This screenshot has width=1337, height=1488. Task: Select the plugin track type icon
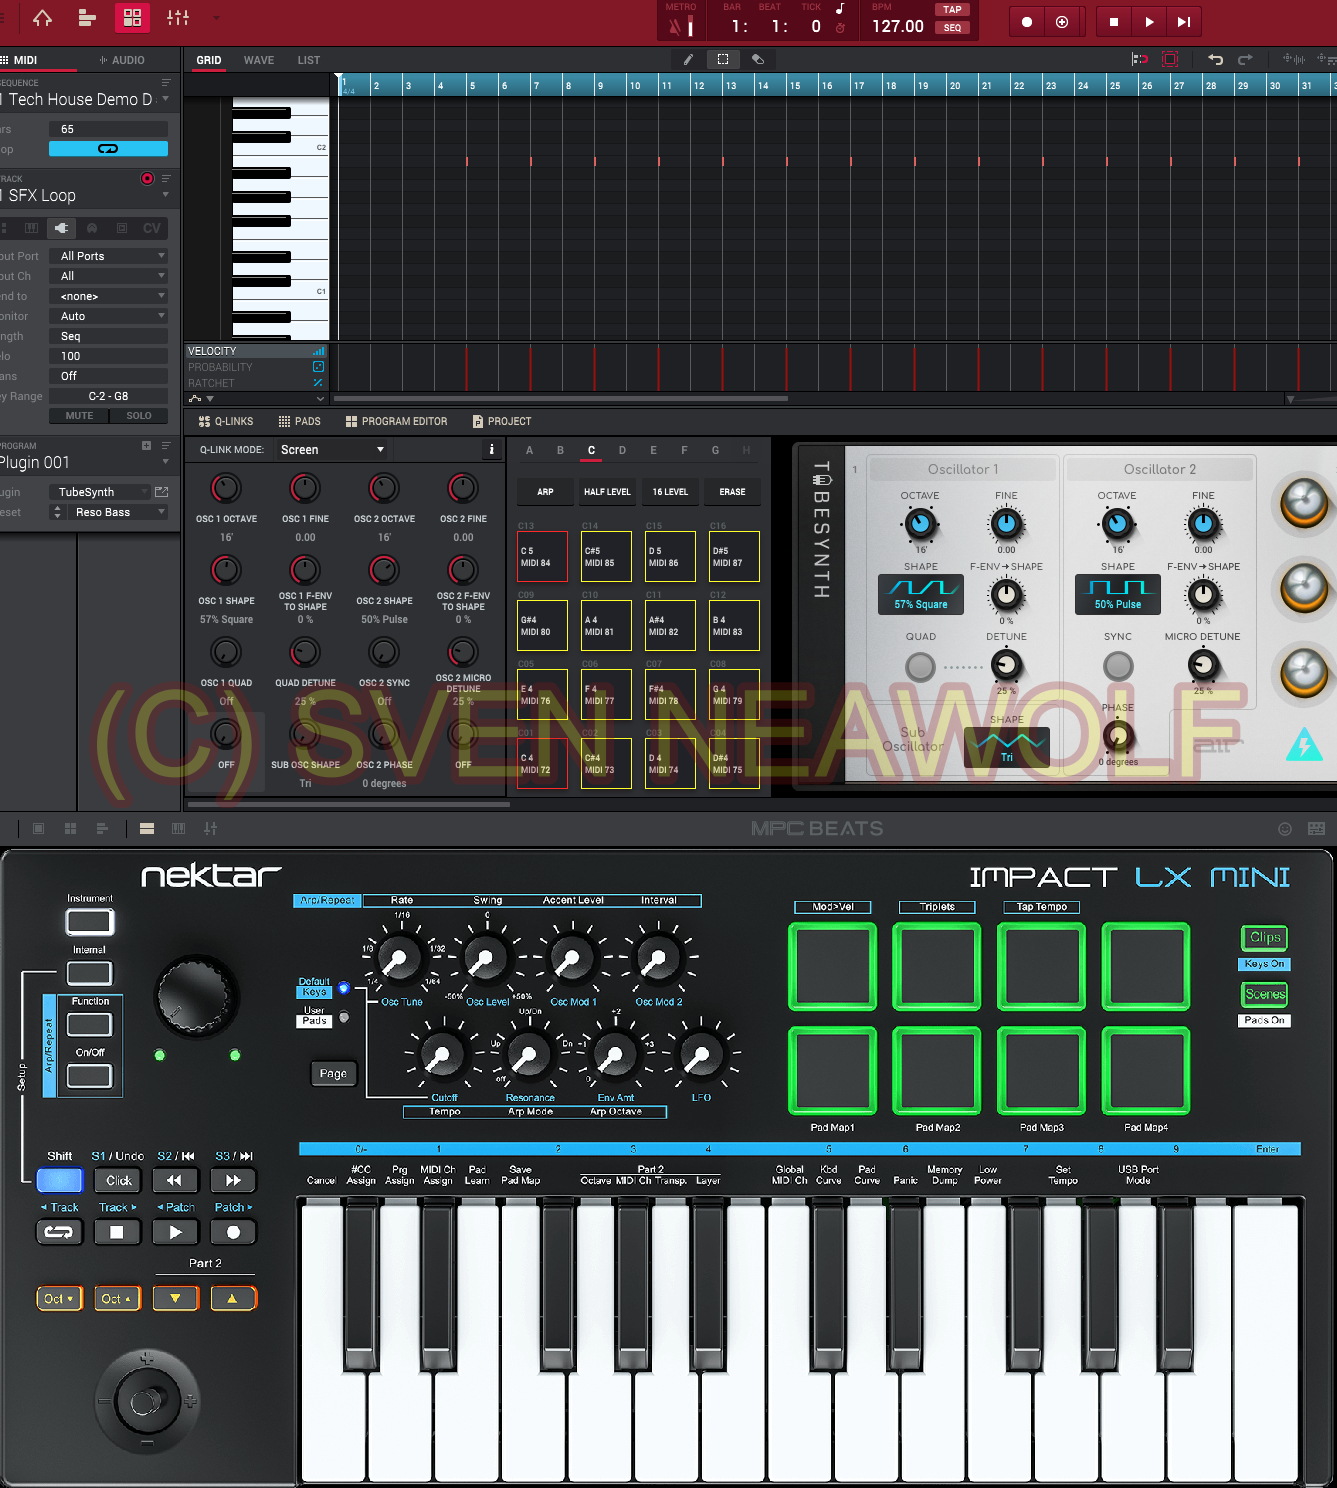[x=61, y=228]
